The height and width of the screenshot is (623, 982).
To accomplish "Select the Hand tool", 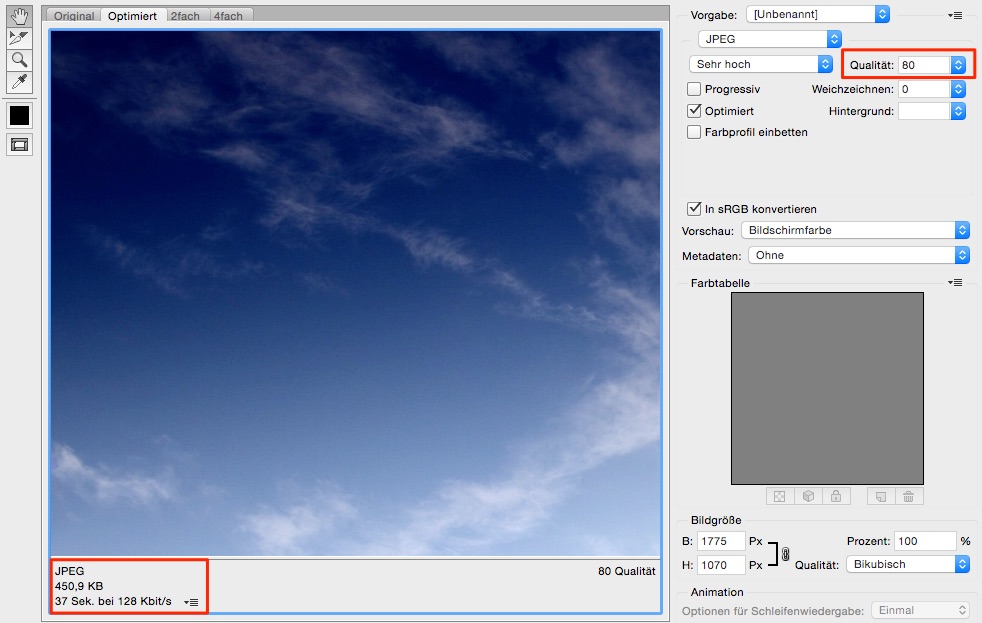I will 19,16.
